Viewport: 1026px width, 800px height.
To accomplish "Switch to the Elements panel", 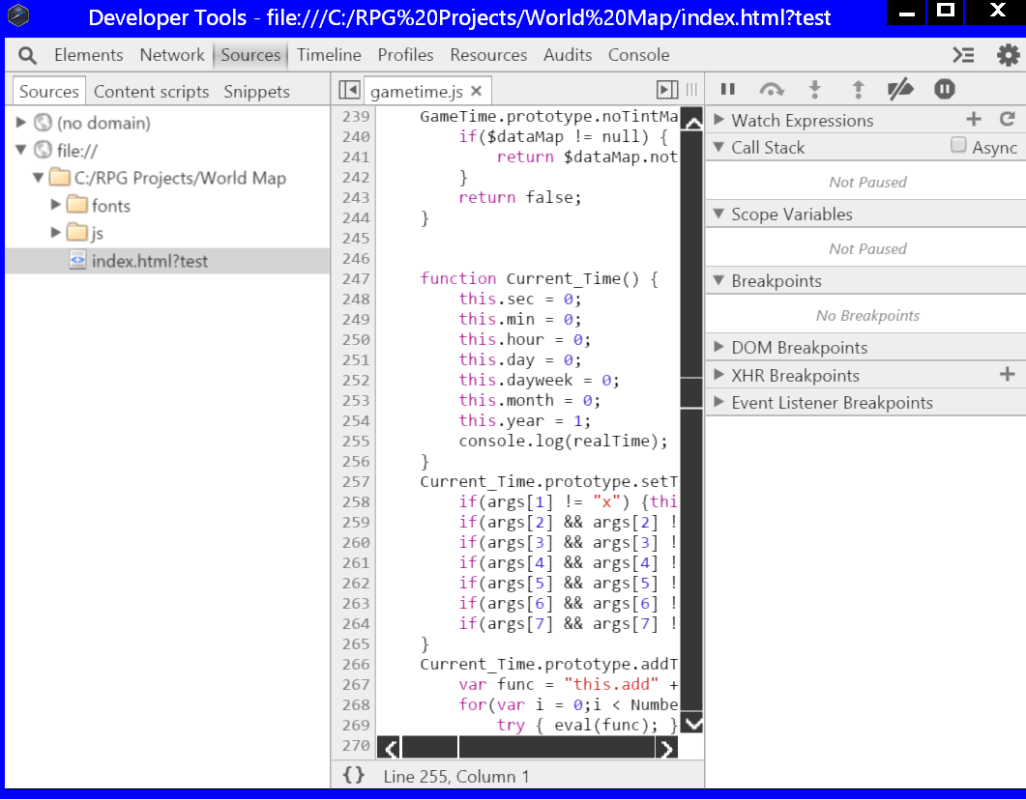I will pos(88,55).
